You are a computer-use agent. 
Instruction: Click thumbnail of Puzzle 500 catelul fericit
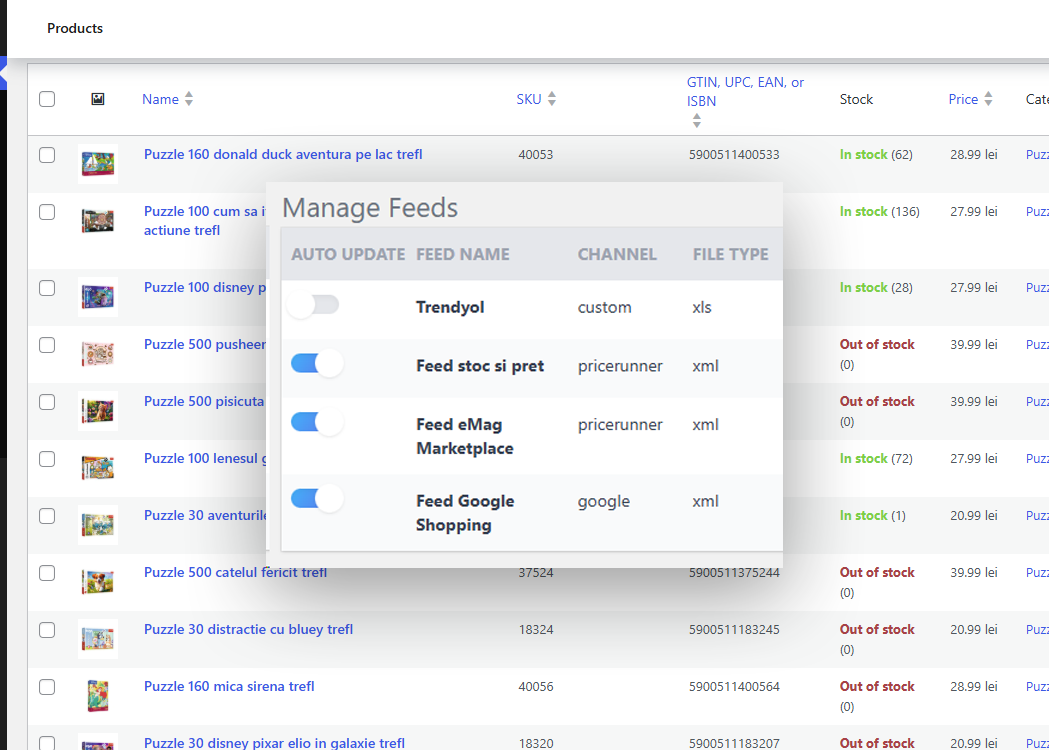click(98, 582)
